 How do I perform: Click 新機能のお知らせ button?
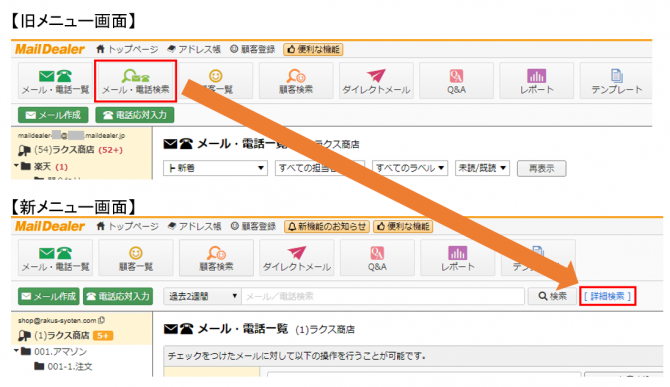[x=327, y=226]
